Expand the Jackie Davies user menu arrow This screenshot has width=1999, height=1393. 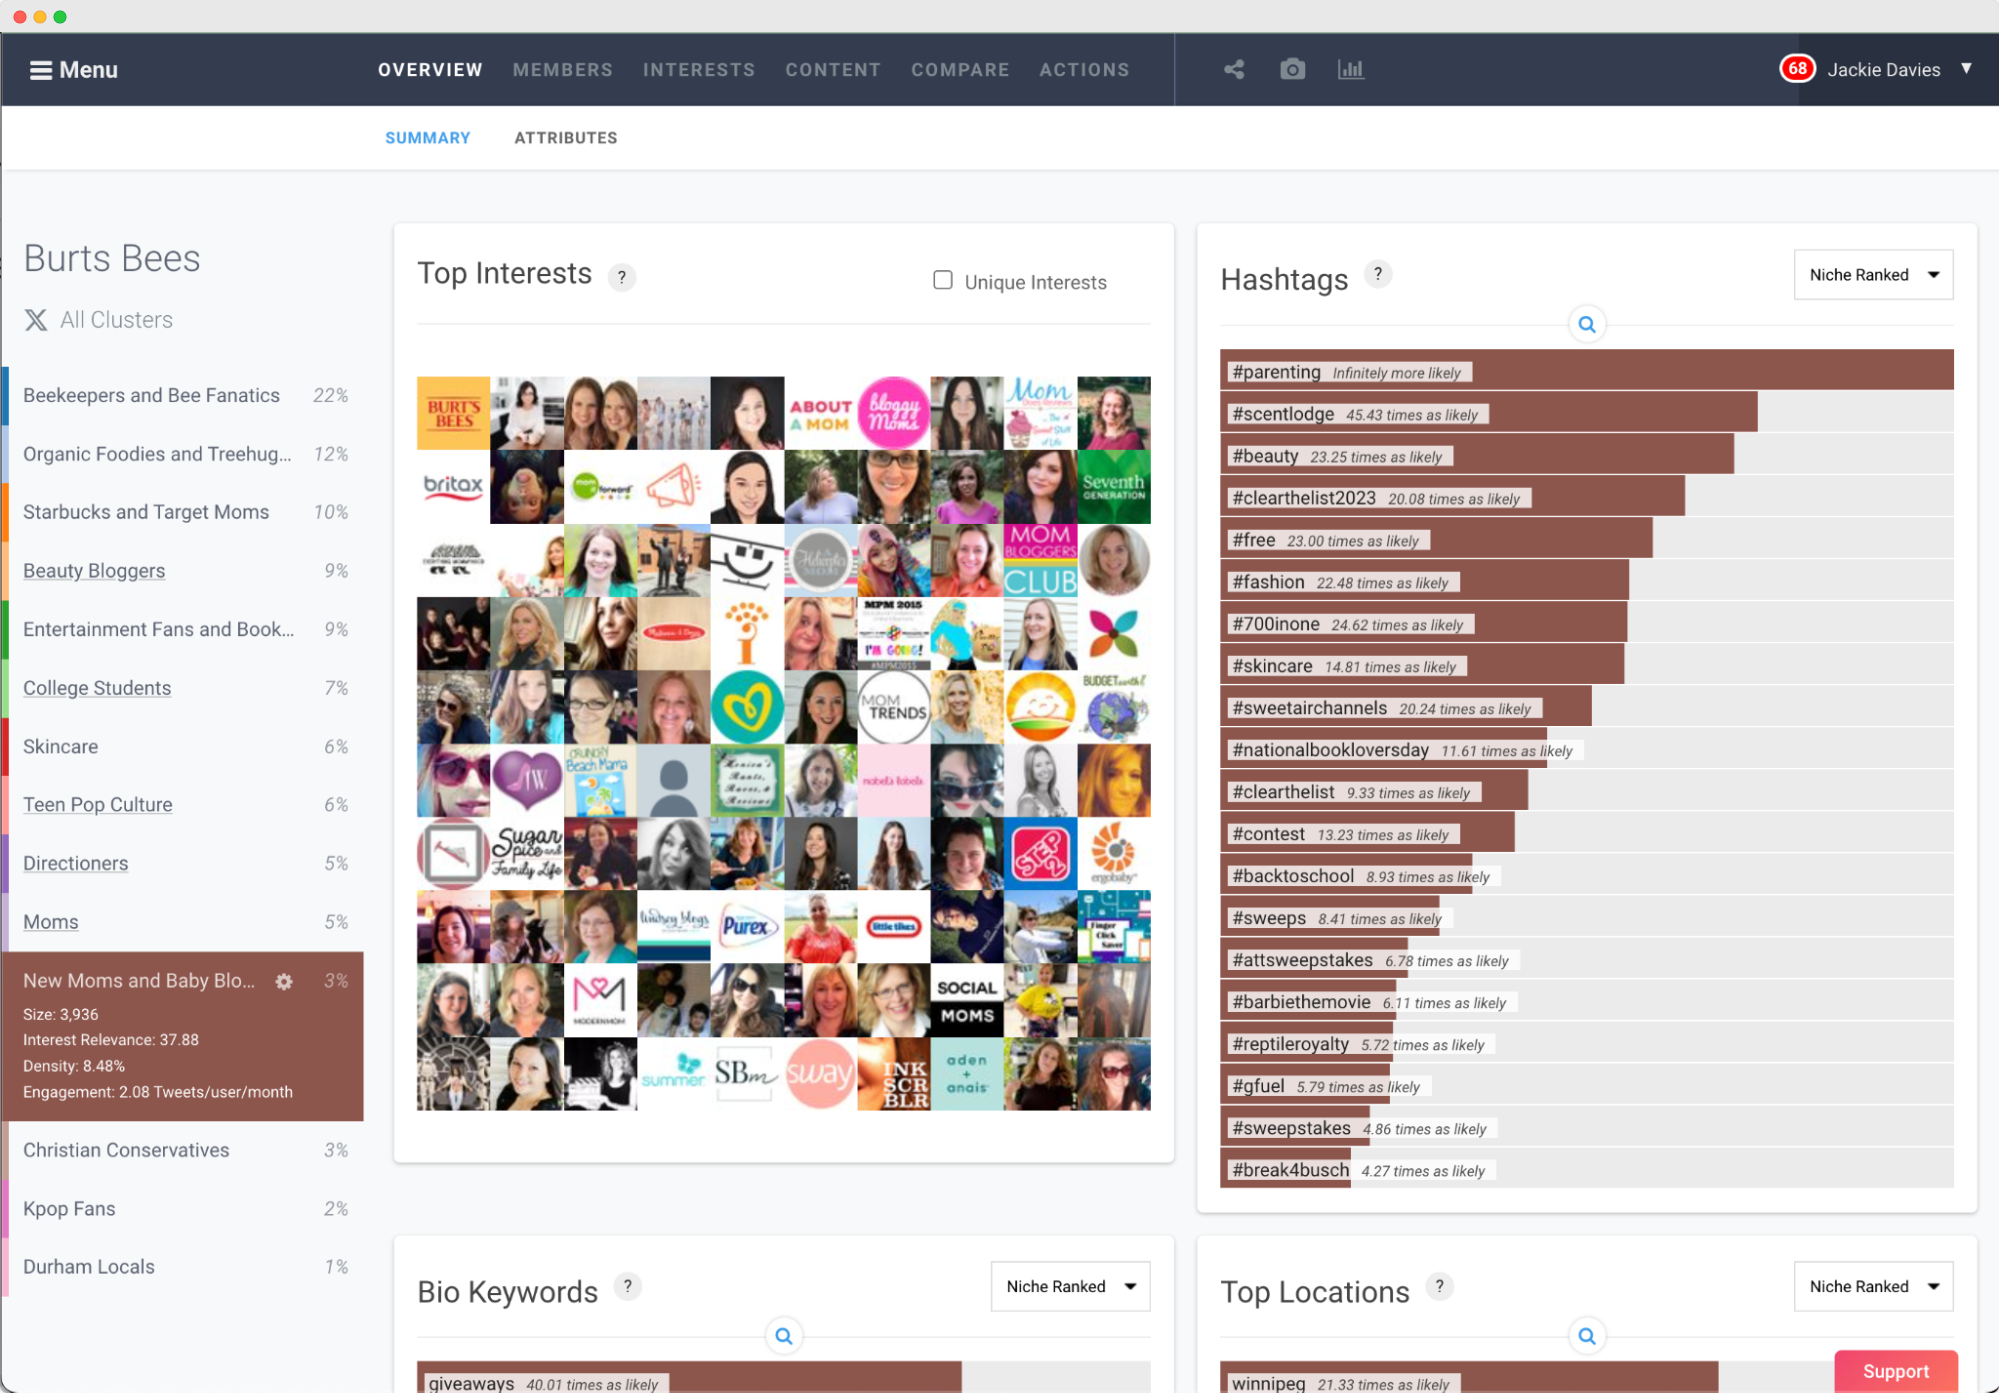pos(1966,69)
